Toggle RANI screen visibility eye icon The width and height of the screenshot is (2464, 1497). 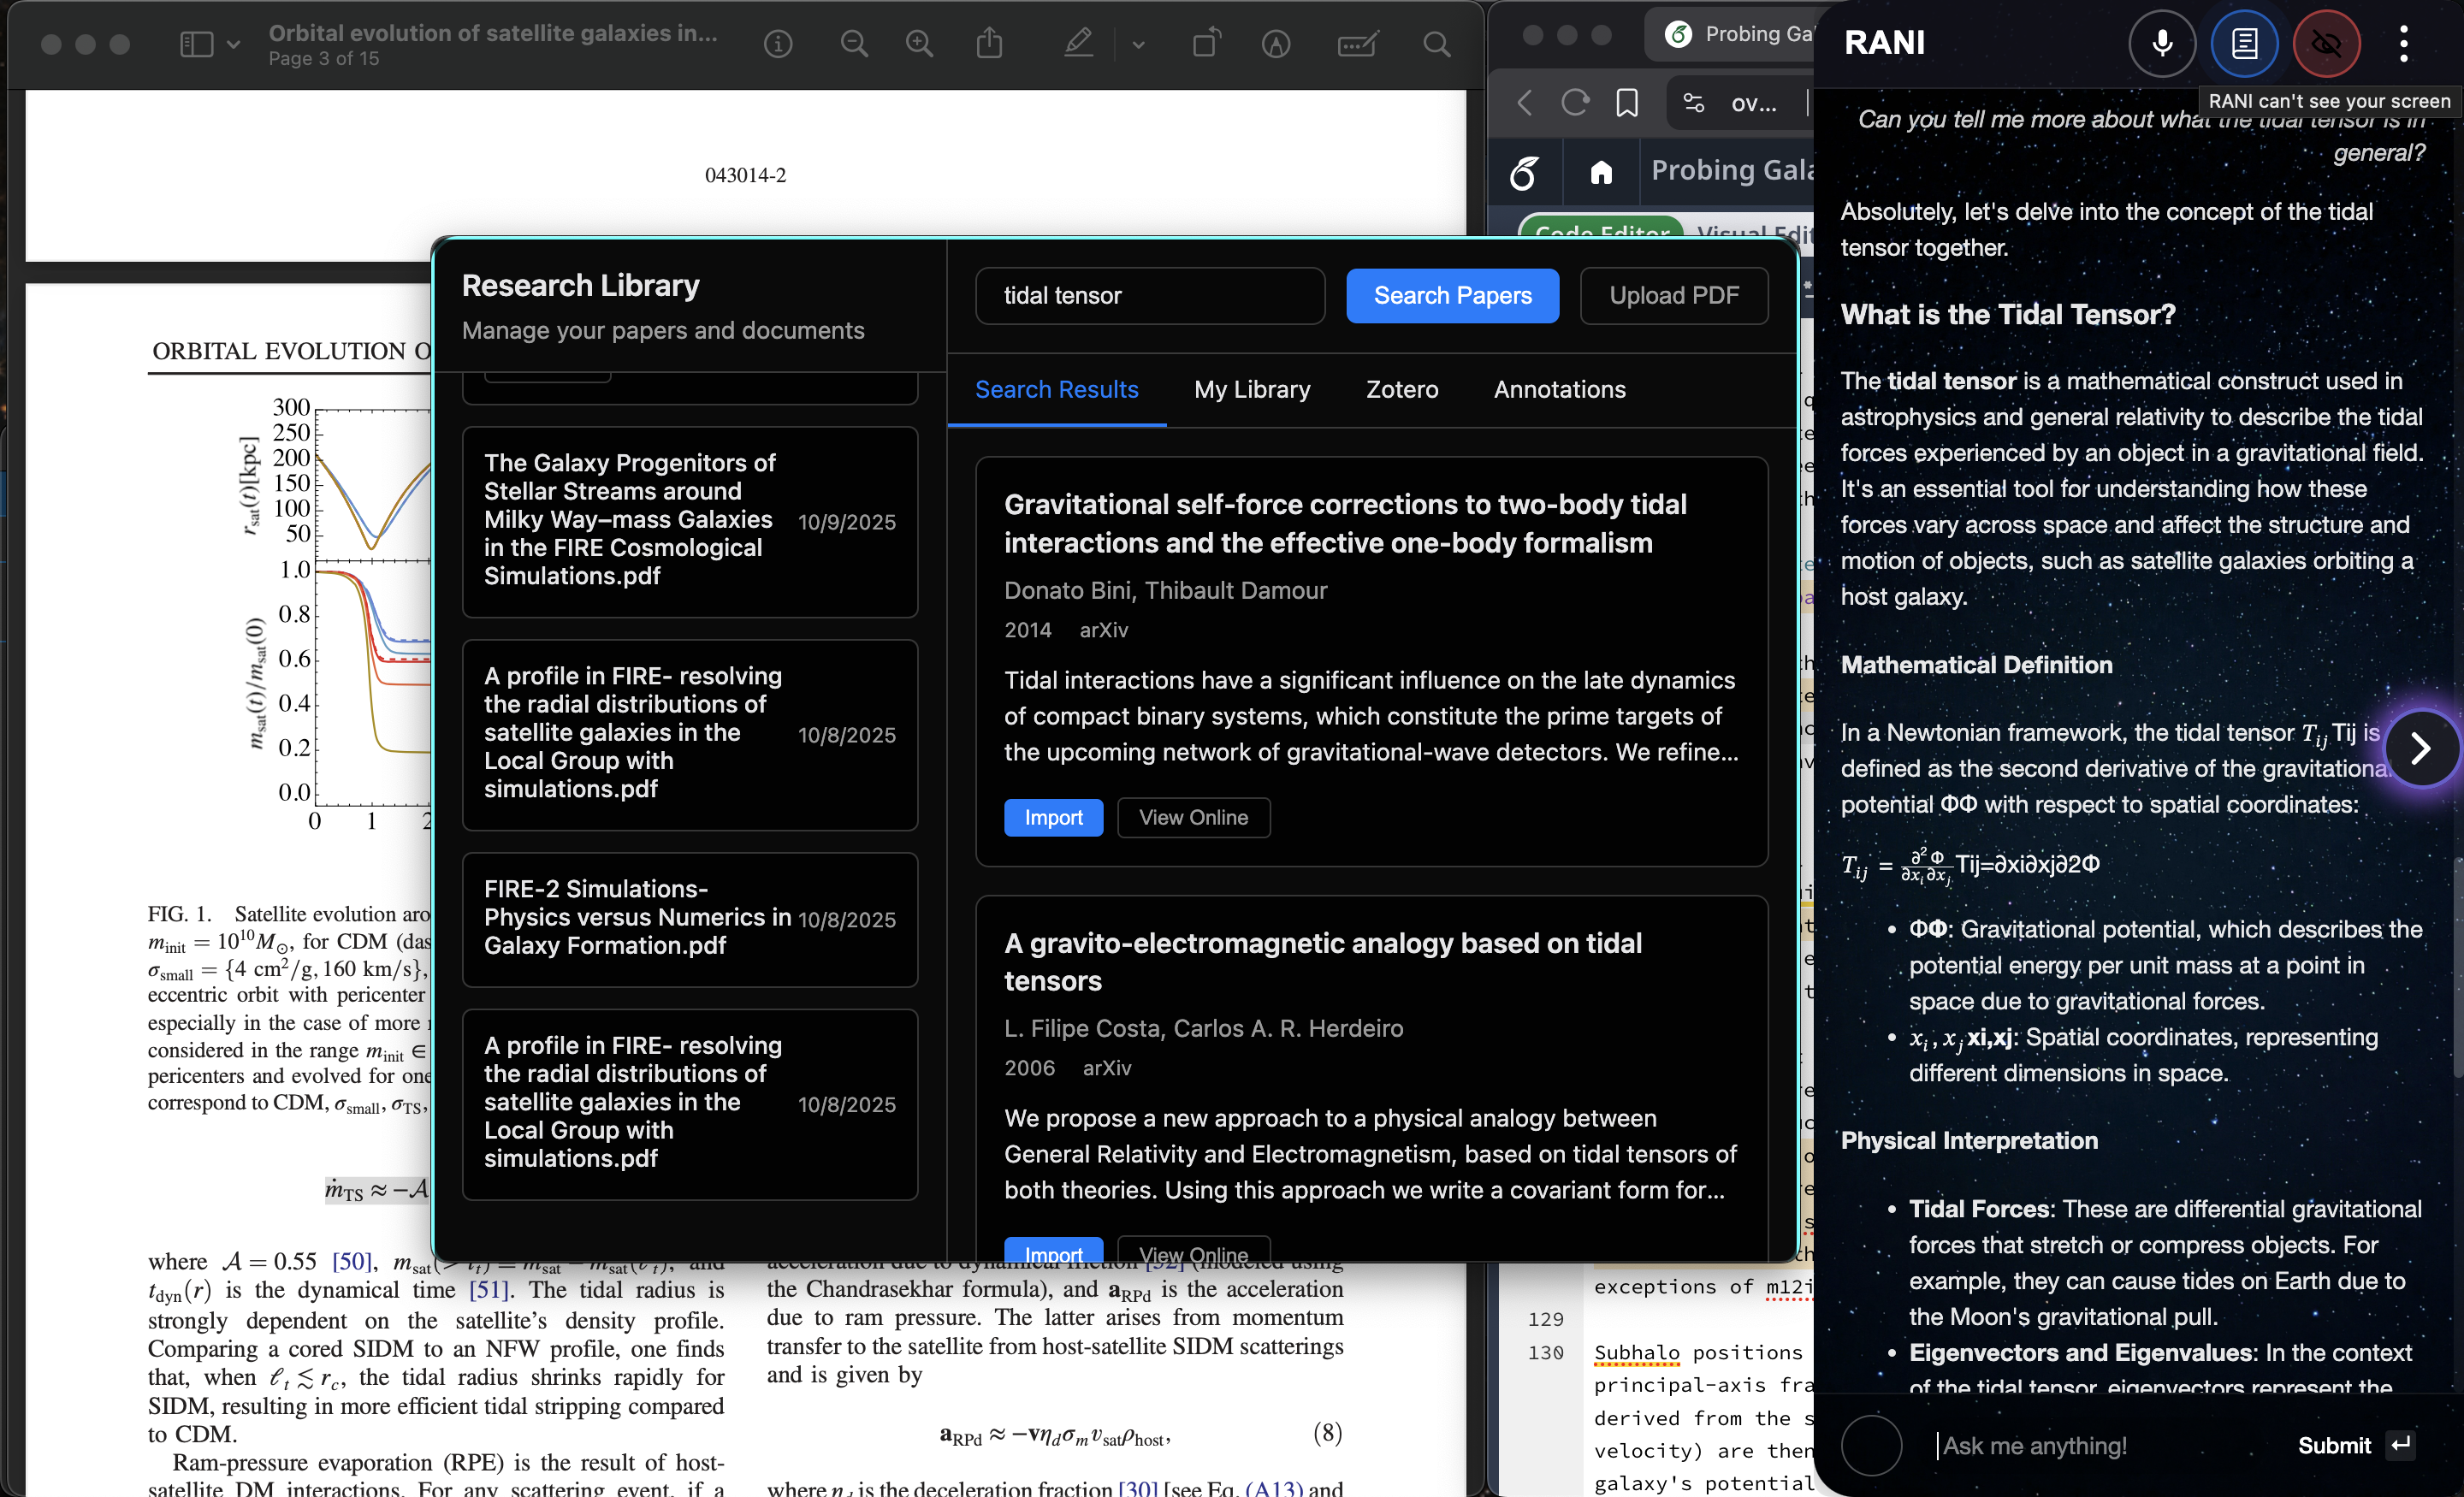pos(2326,43)
